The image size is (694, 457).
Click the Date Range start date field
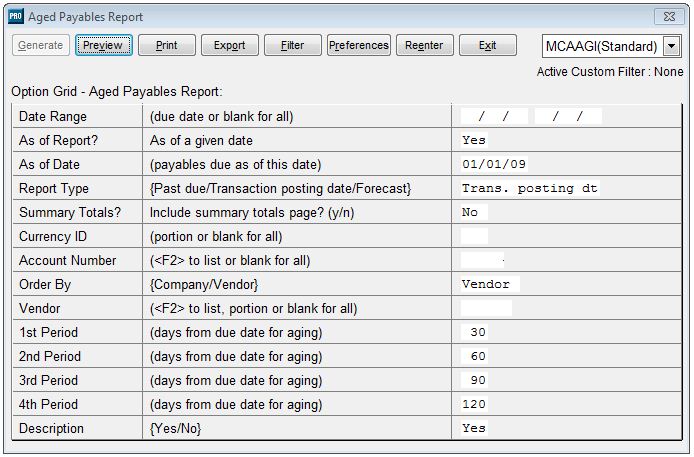pos(494,116)
